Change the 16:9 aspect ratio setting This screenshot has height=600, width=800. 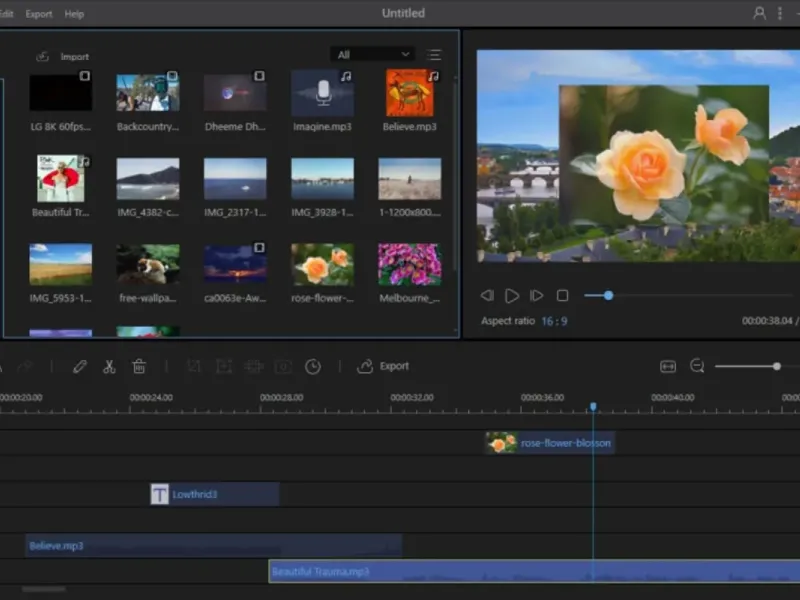pyautogui.click(x=554, y=321)
